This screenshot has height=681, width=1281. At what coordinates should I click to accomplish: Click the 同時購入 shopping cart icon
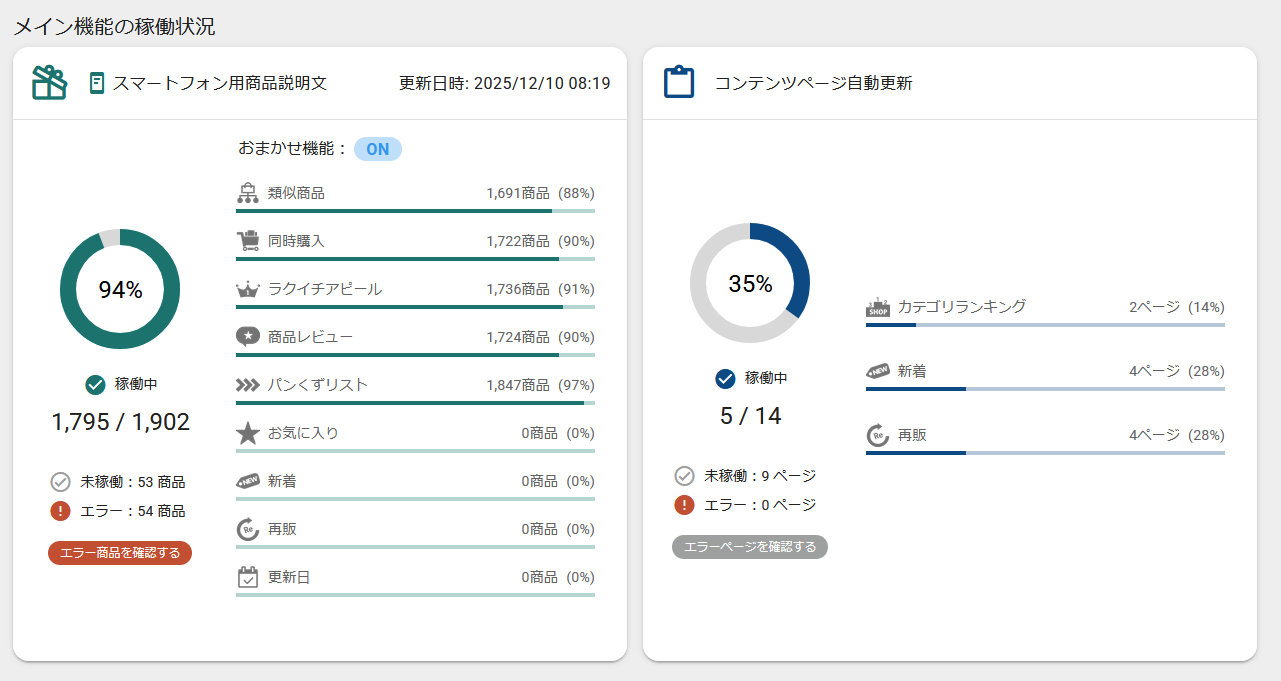(248, 241)
